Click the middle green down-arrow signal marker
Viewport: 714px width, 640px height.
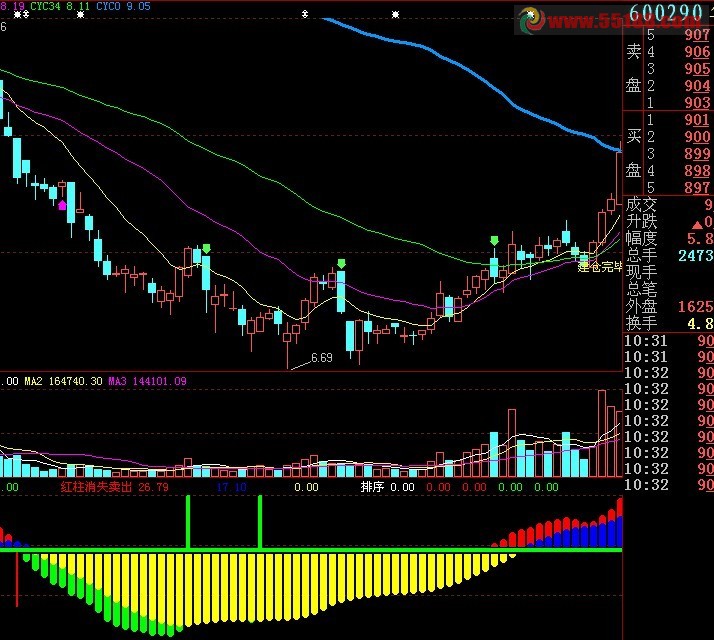pos(341,263)
